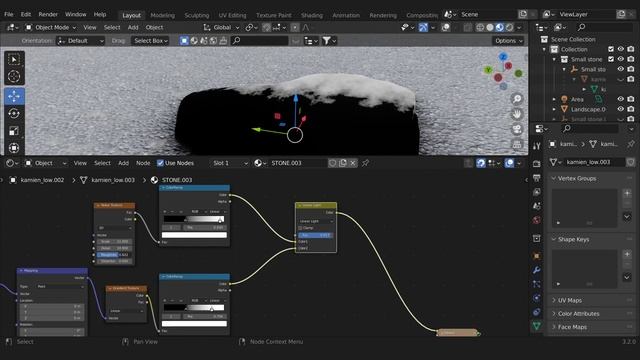Open the Object properties orange square tab
The image size is (640, 360).
(x=537, y=256)
